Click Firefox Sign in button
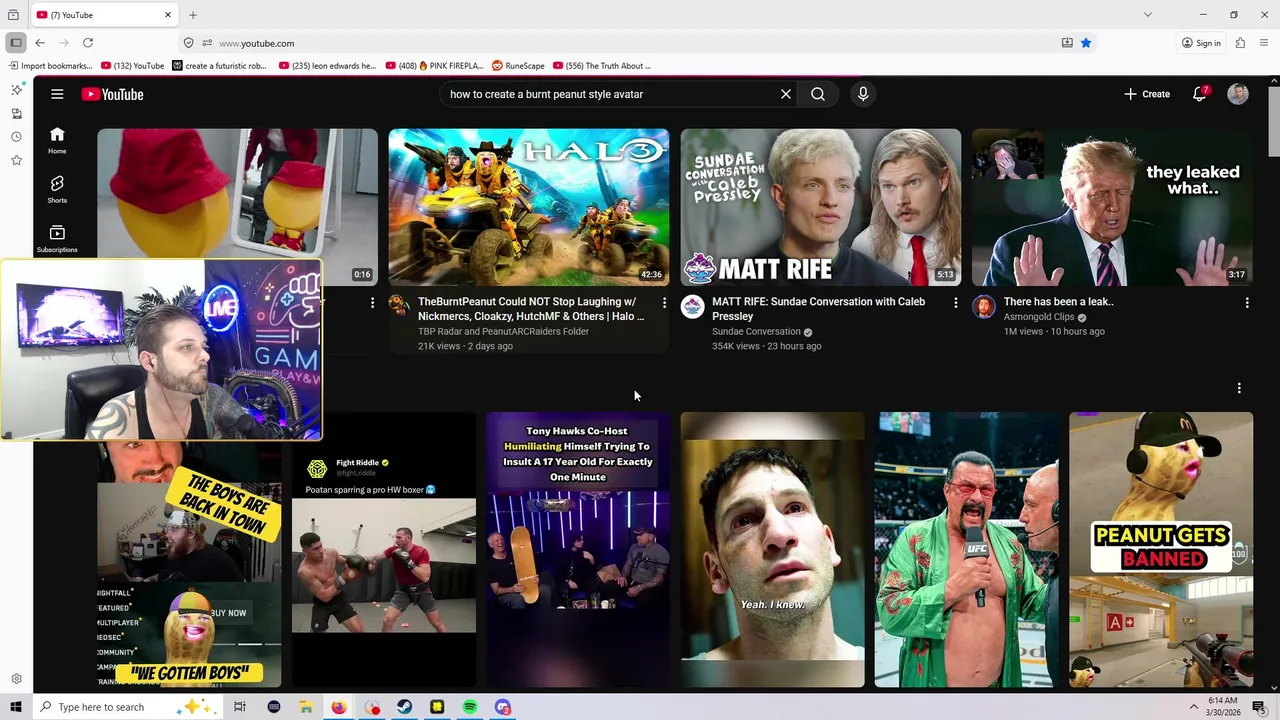Viewport: 1280px width, 720px height. point(1201,43)
